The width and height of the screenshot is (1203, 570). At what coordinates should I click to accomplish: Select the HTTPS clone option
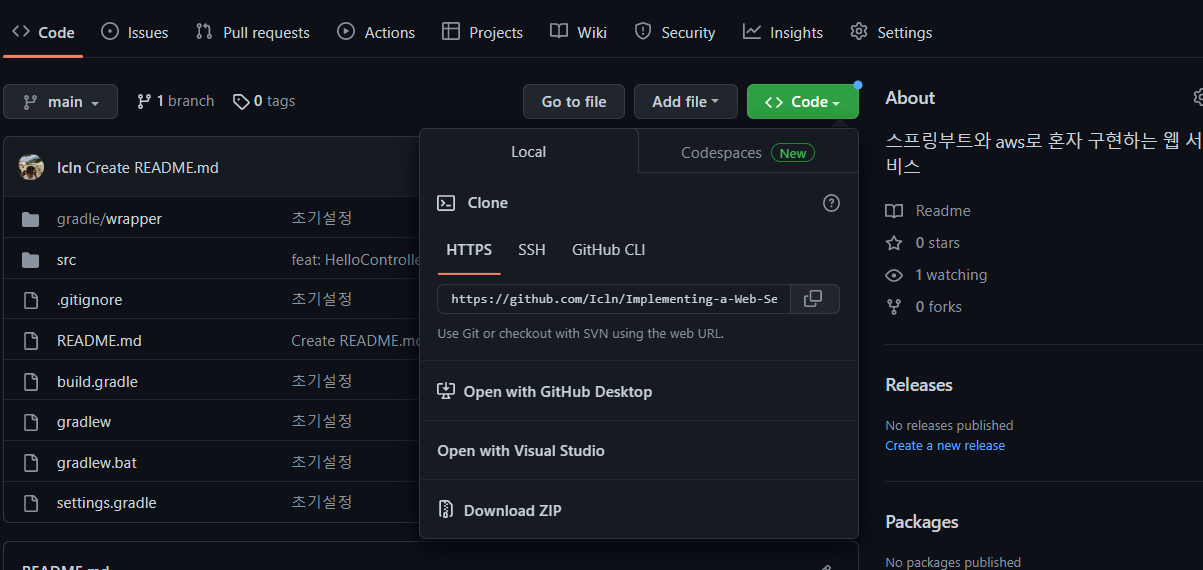pyautogui.click(x=469, y=250)
